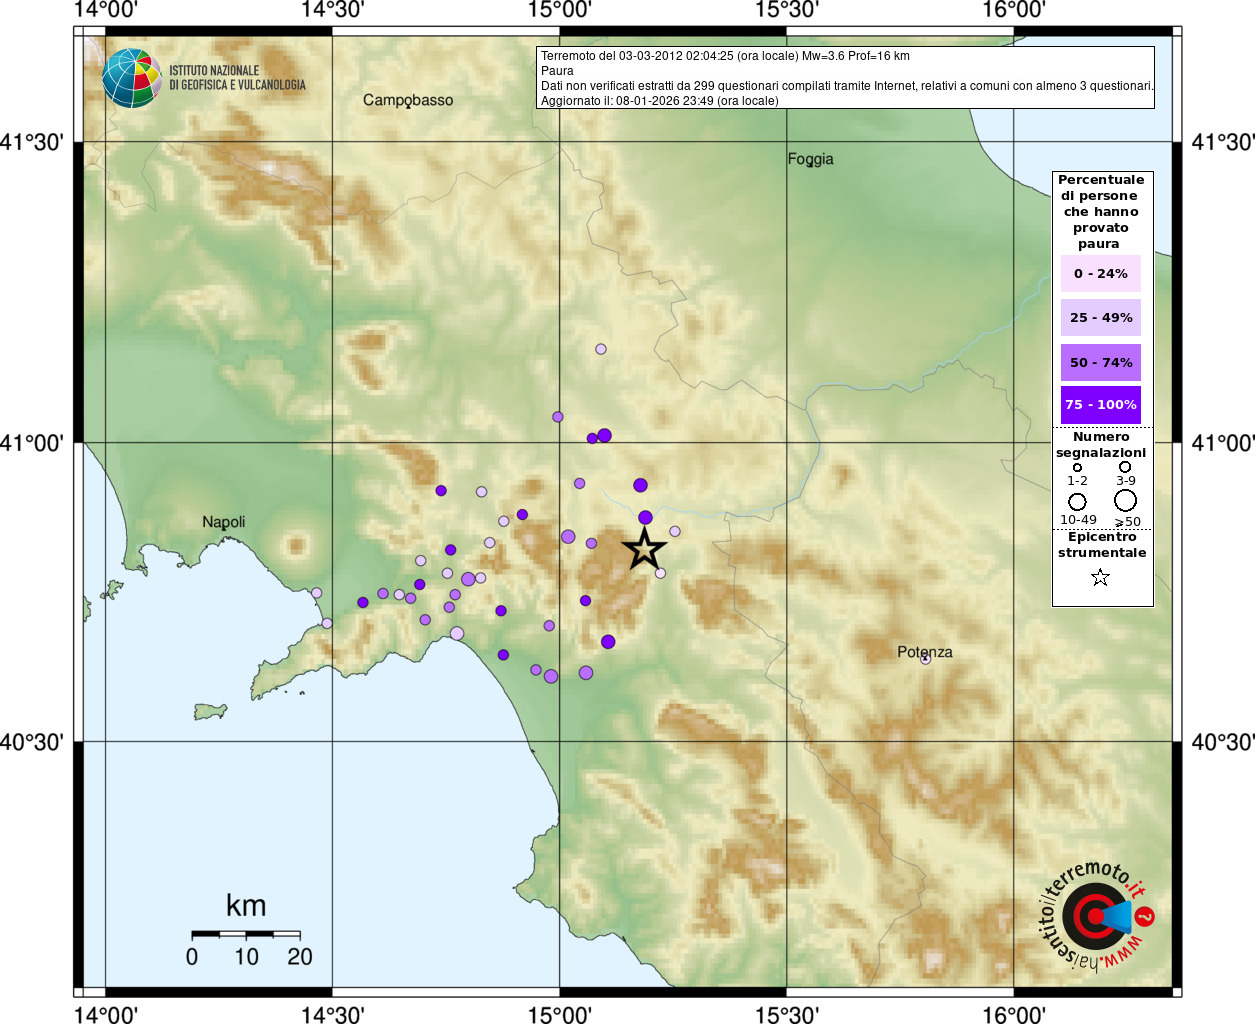The height and width of the screenshot is (1024, 1255).
Task: Click the black epicenter star on map
Action: click(x=644, y=549)
